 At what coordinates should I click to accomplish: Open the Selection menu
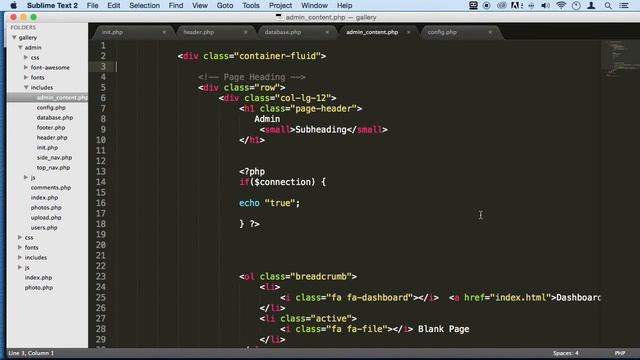(x=144, y=6)
